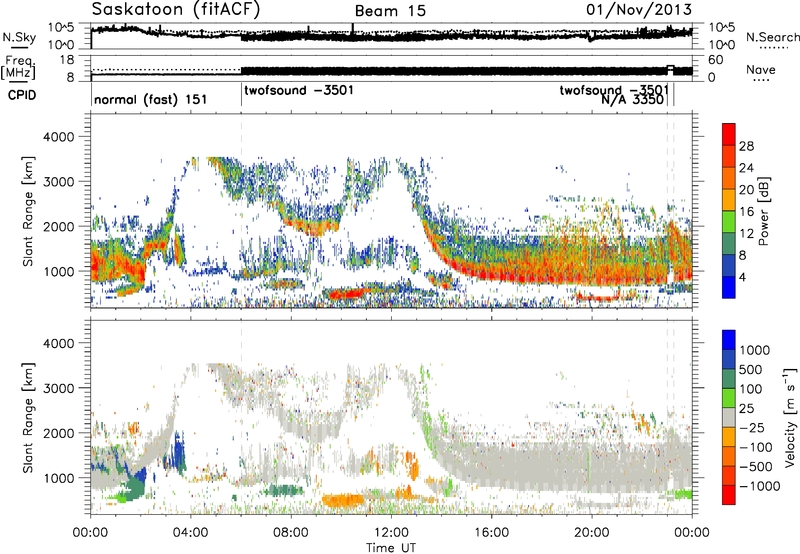This screenshot has height=554, width=800.
Task: Click the red bottom segment of the Velocity bar
Action: (x=729, y=495)
